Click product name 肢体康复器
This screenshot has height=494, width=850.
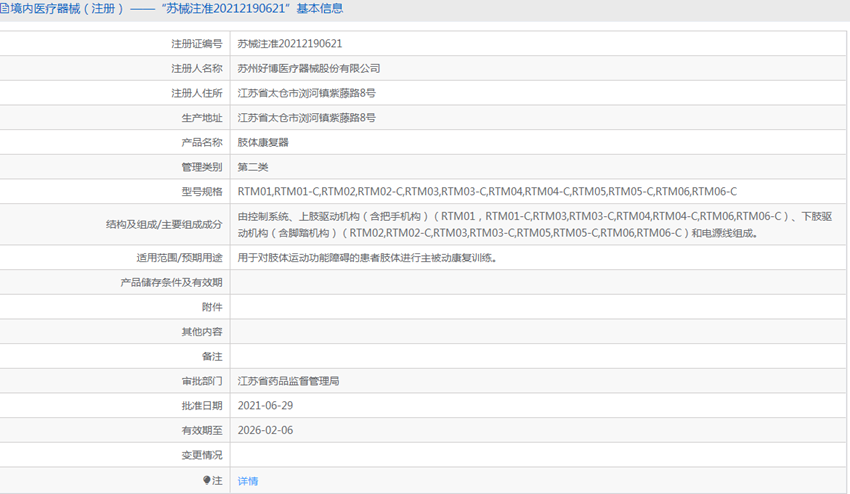(x=263, y=143)
